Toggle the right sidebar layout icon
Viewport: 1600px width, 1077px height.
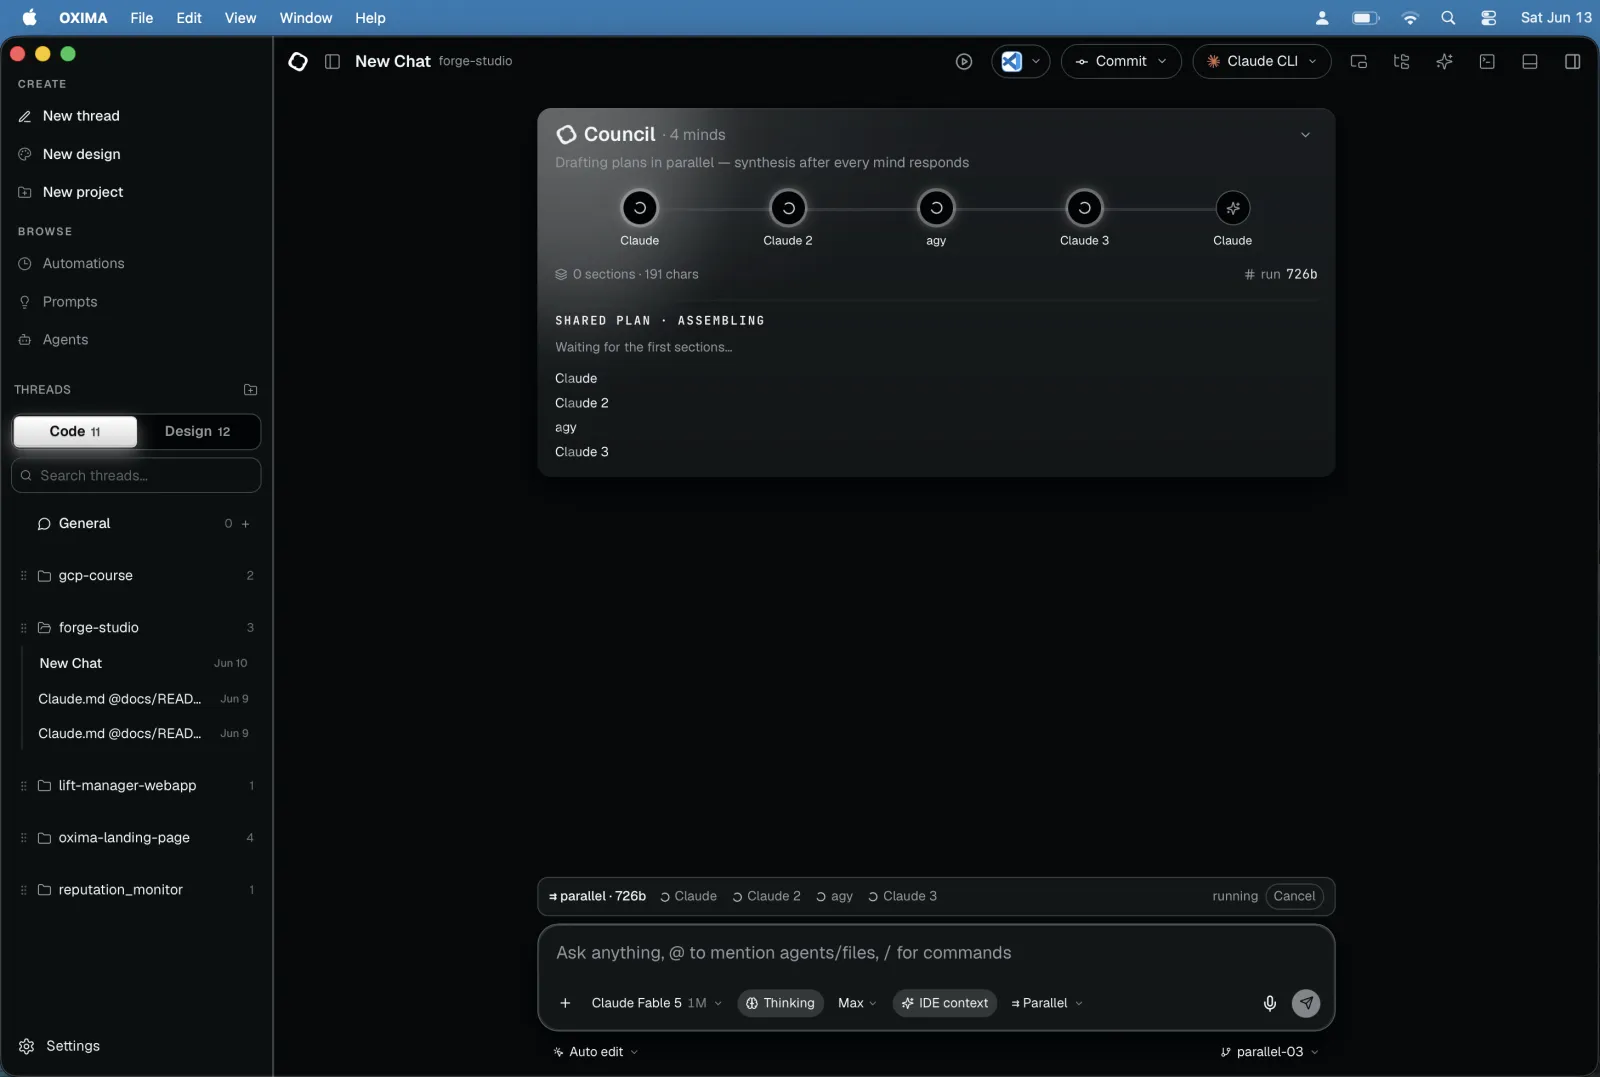coord(1572,62)
